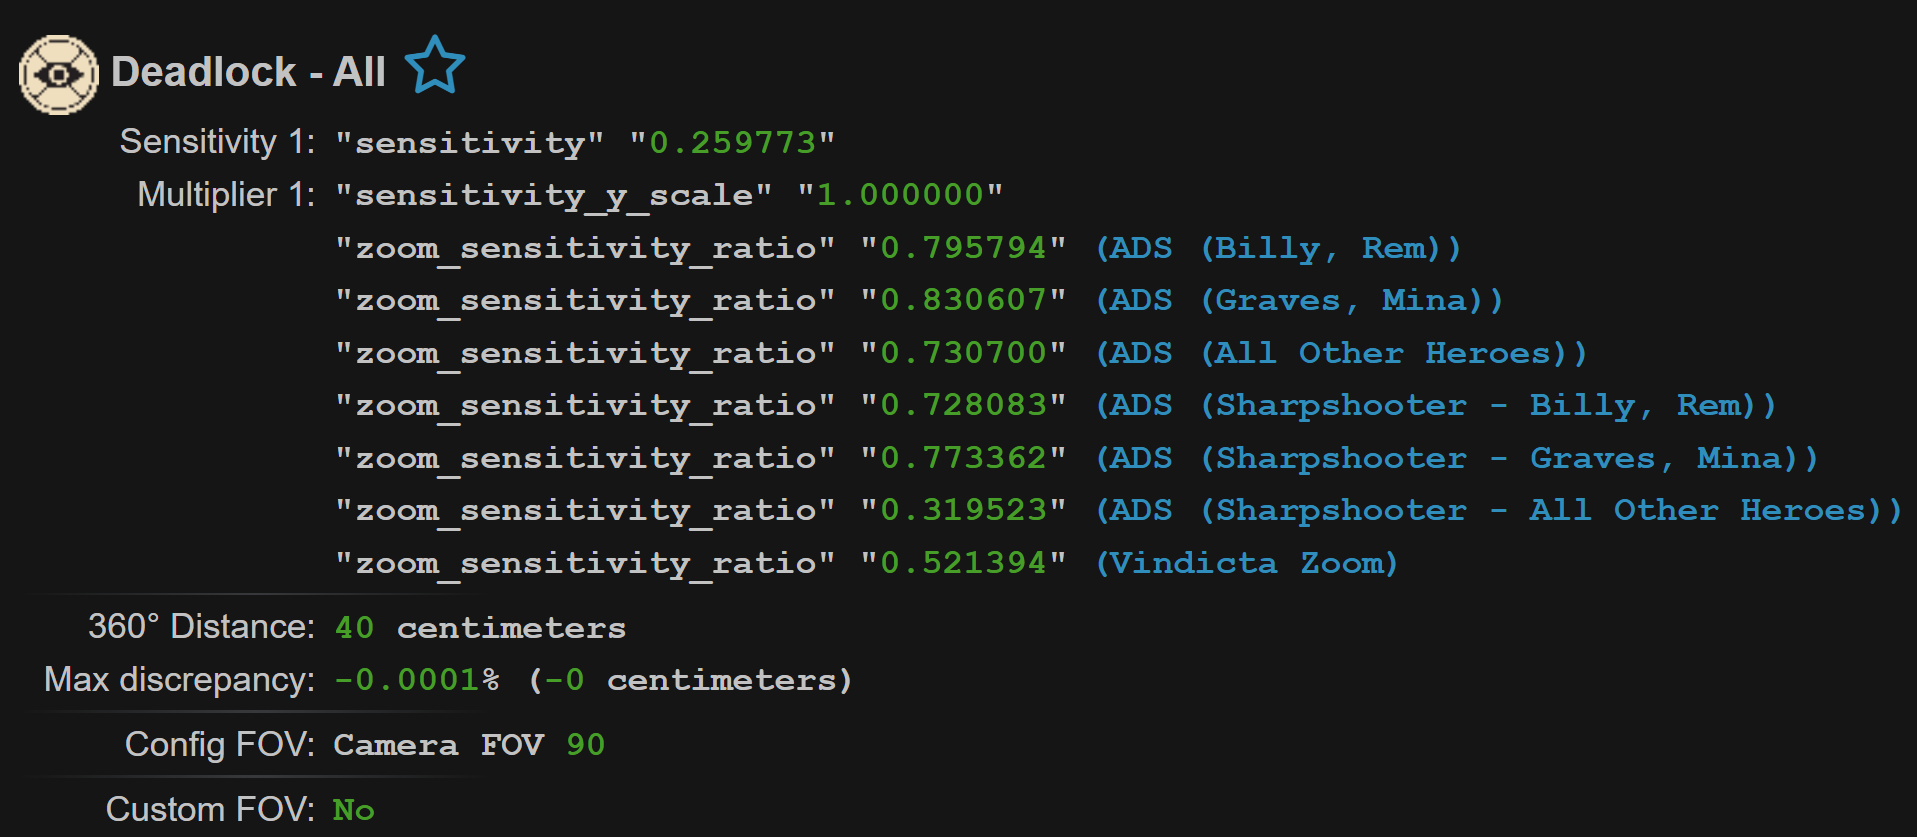
Task: Select zoom ratio value 0.830607
Action: point(964,300)
